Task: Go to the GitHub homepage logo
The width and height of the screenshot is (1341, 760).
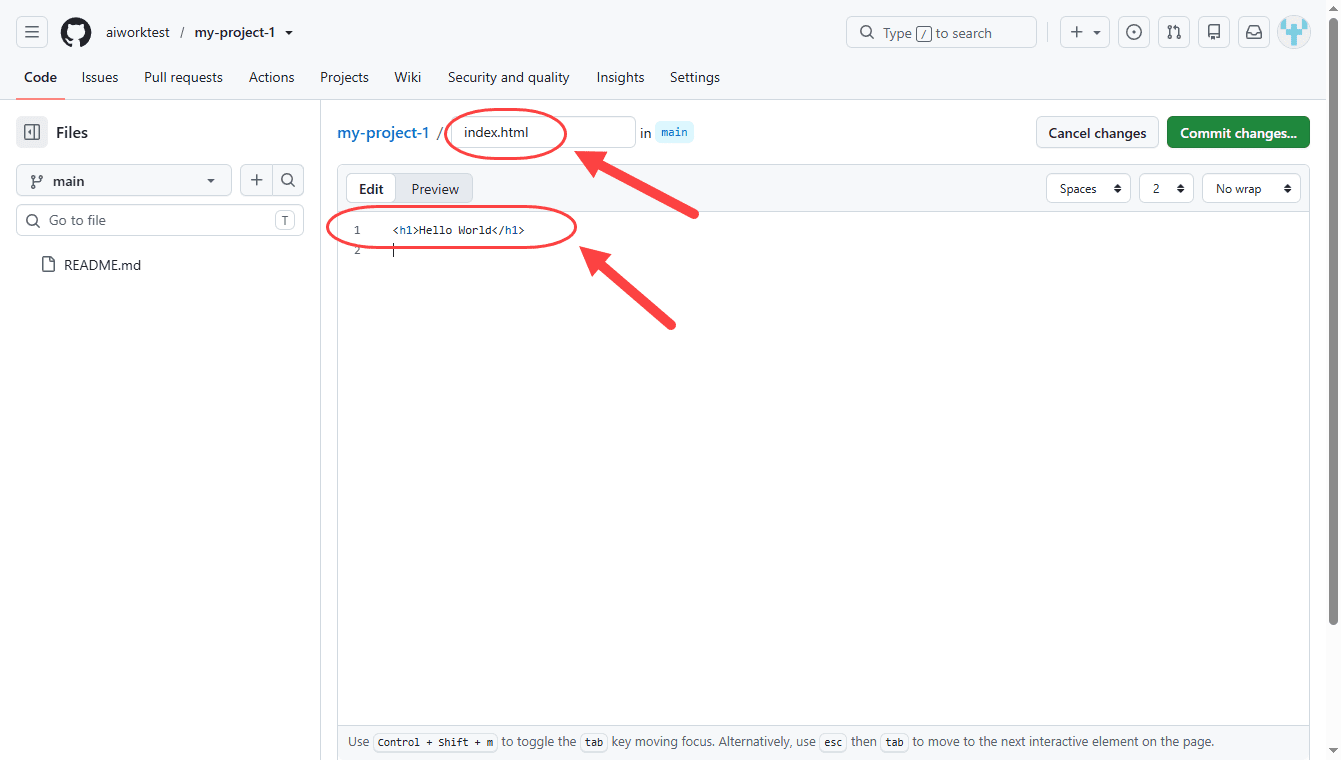Action: (76, 32)
